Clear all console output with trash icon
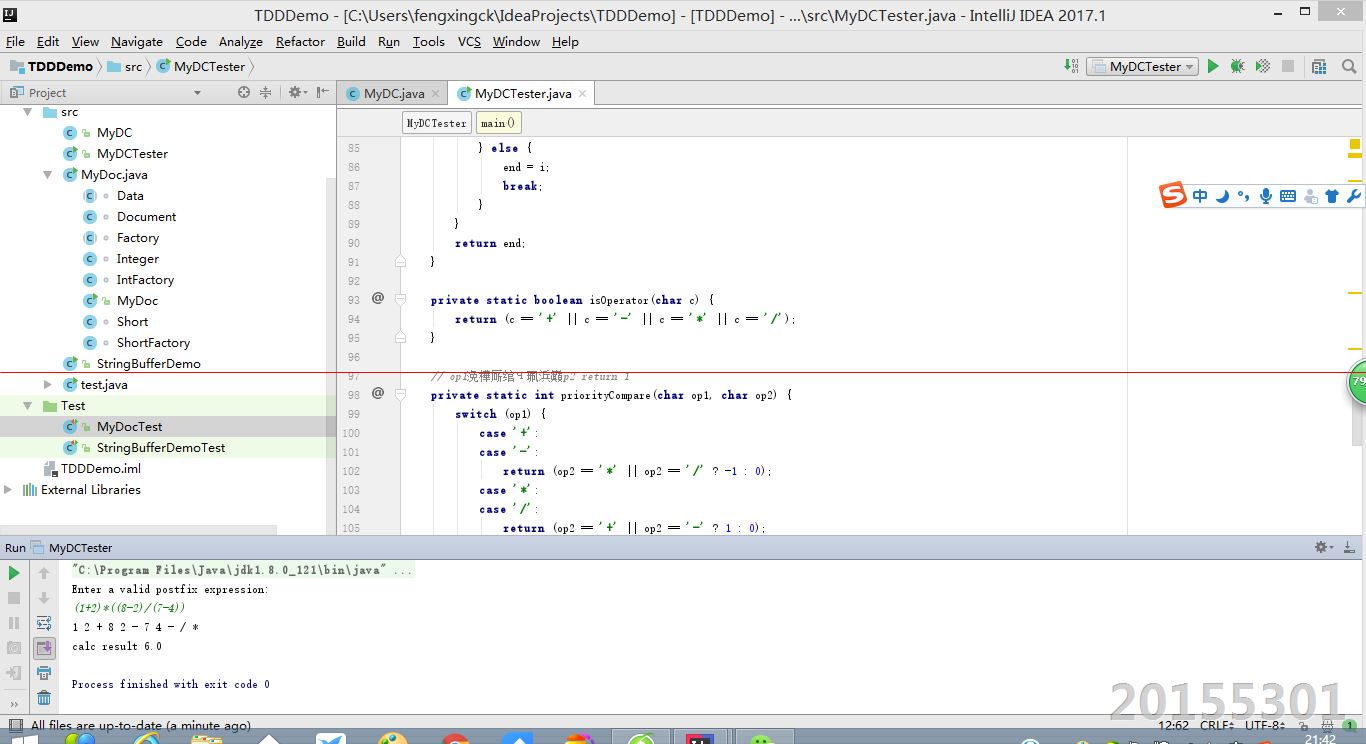1366x744 pixels. click(44, 698)
